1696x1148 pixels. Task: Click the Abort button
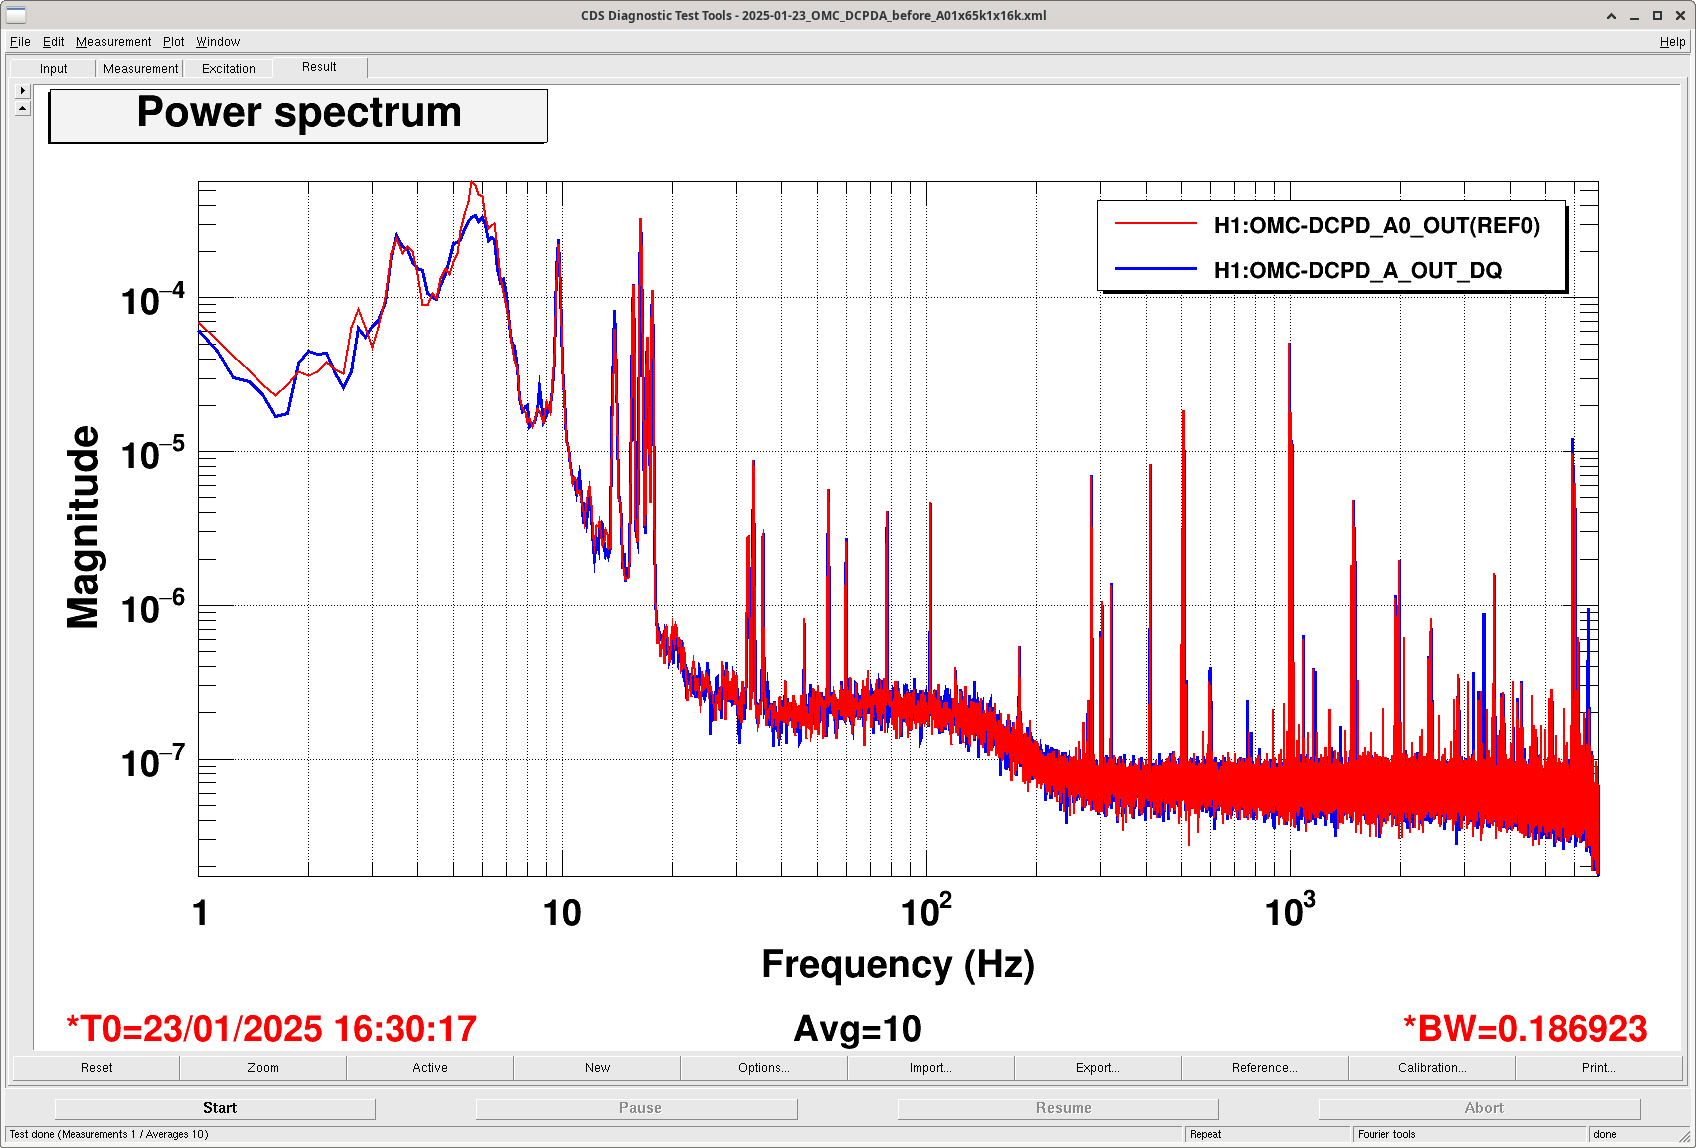coord(1480,1108)
